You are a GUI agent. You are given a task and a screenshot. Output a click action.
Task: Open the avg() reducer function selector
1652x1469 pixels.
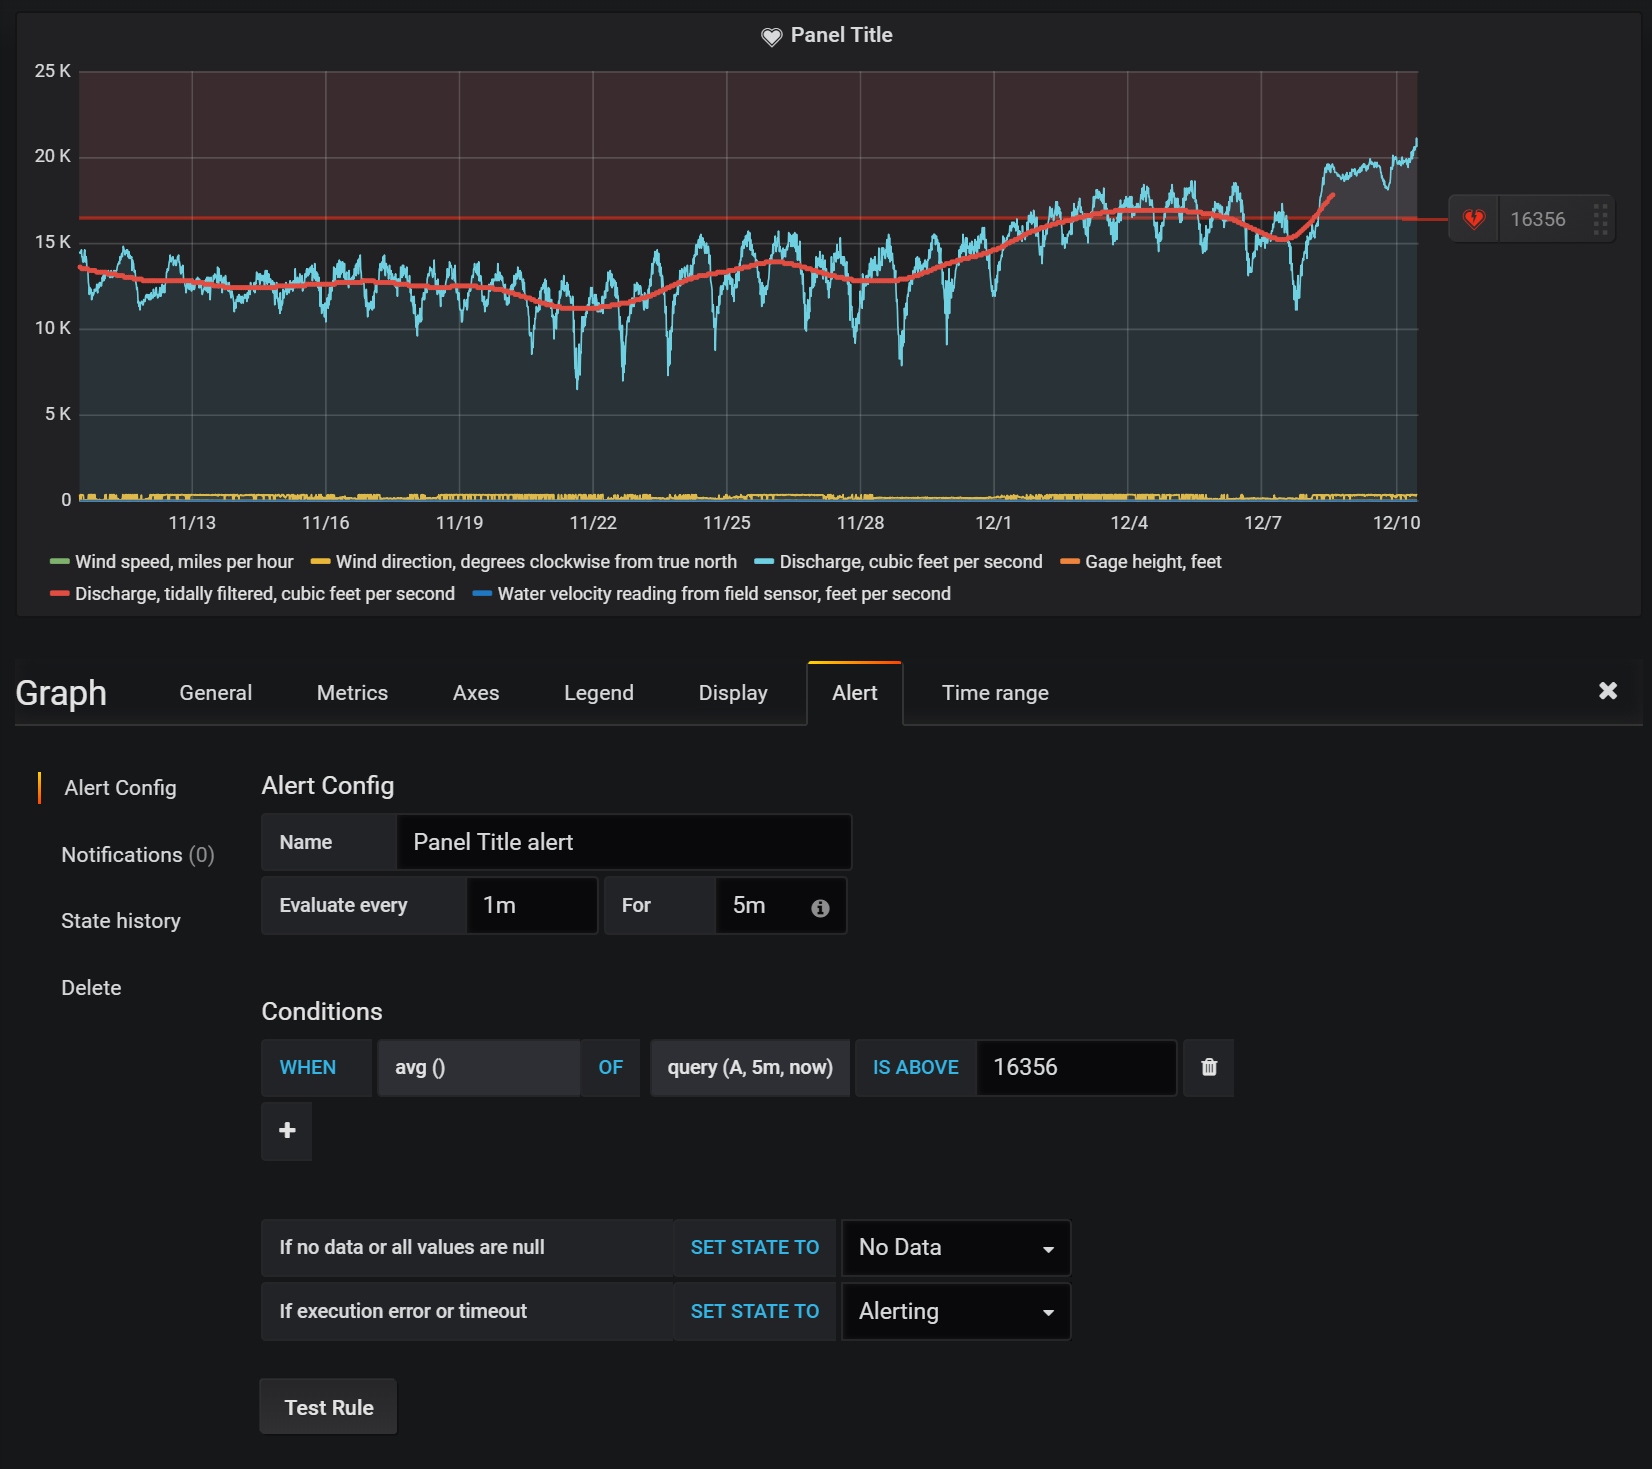pos(479,1067)
